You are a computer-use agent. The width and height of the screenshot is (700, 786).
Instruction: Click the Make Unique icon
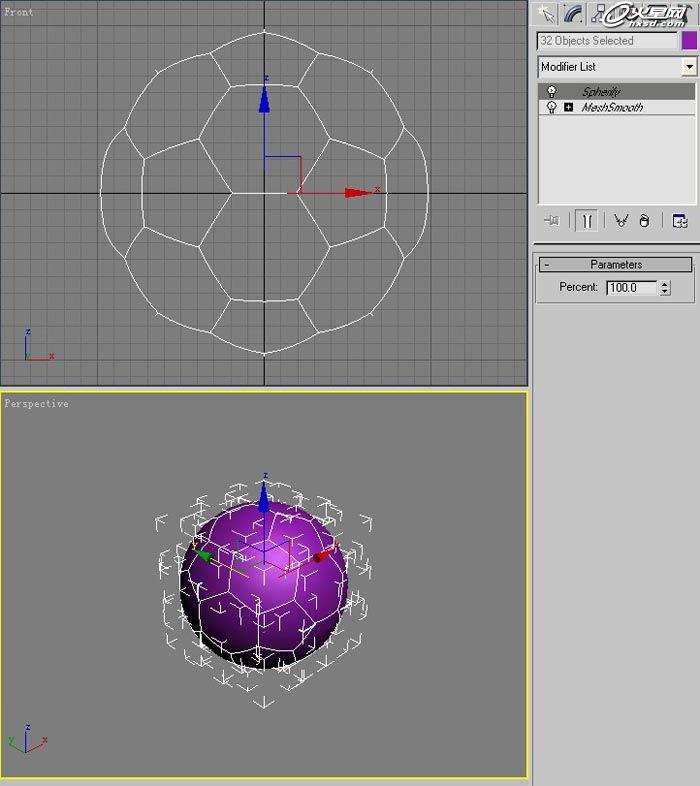coord(621,221)
